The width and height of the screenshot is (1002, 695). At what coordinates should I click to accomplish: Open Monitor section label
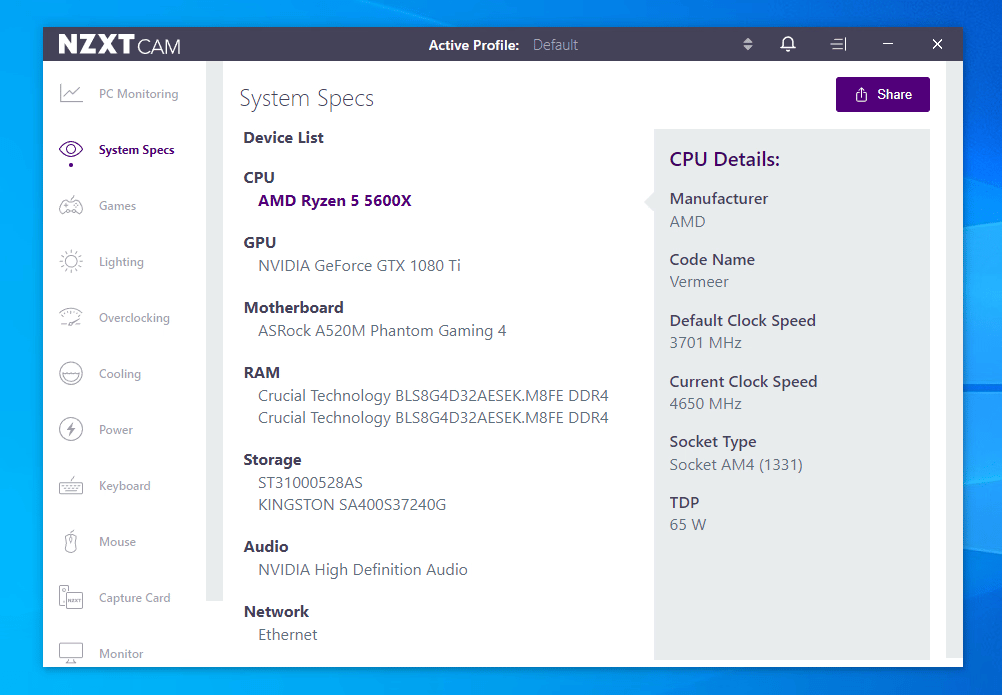coord(121,653)
